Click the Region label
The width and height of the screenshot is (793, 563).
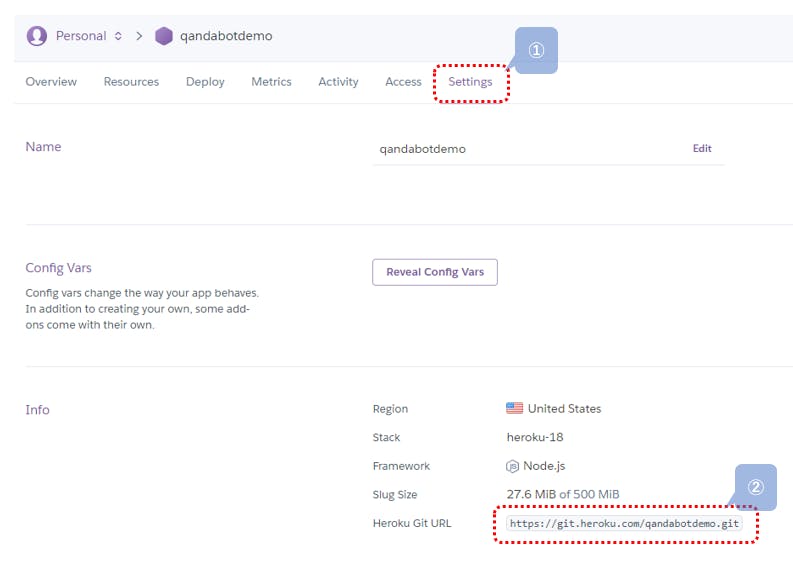(x=390, y=409)
